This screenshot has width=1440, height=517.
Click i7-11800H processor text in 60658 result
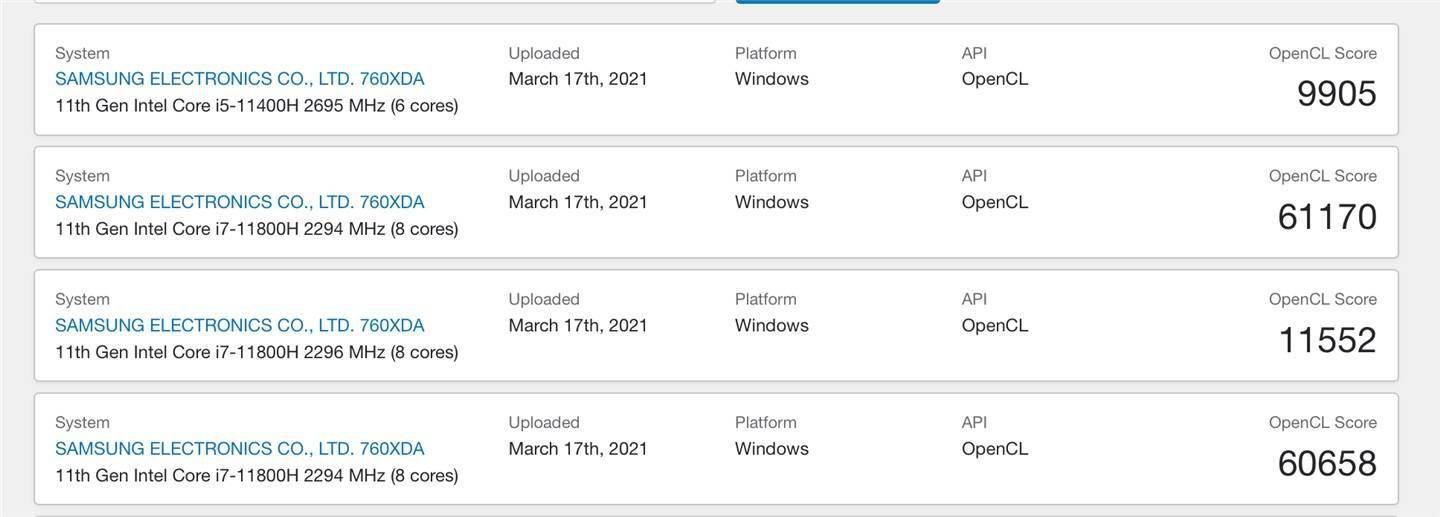pyautogui.click(x=256, y=475)
